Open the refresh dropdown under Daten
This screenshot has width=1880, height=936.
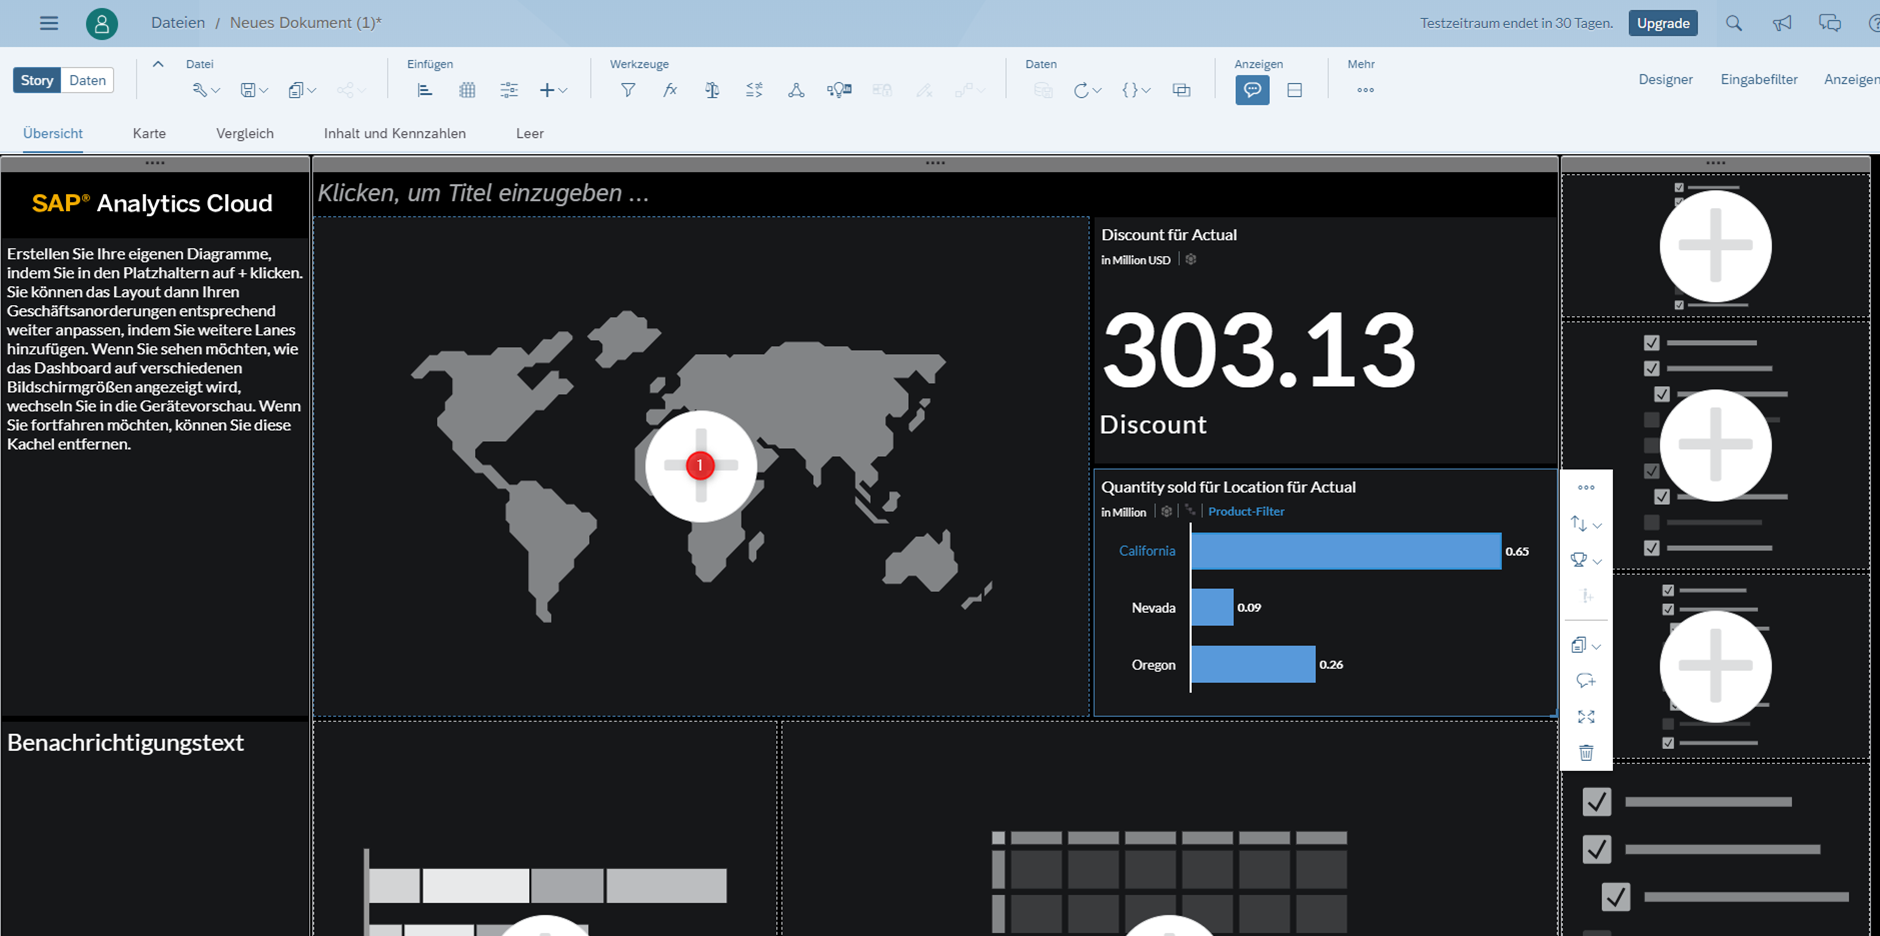(x=1087, y=90)
